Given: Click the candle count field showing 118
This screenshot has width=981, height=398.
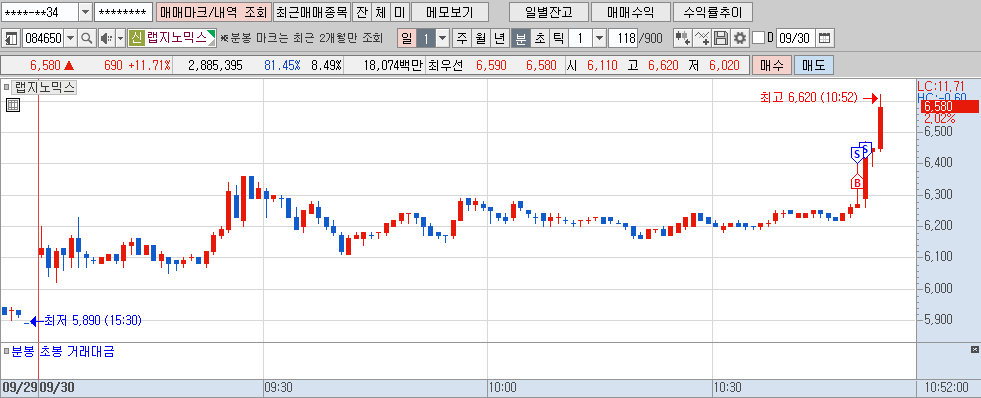Looking at the screenshot, I should pos(623,38).
